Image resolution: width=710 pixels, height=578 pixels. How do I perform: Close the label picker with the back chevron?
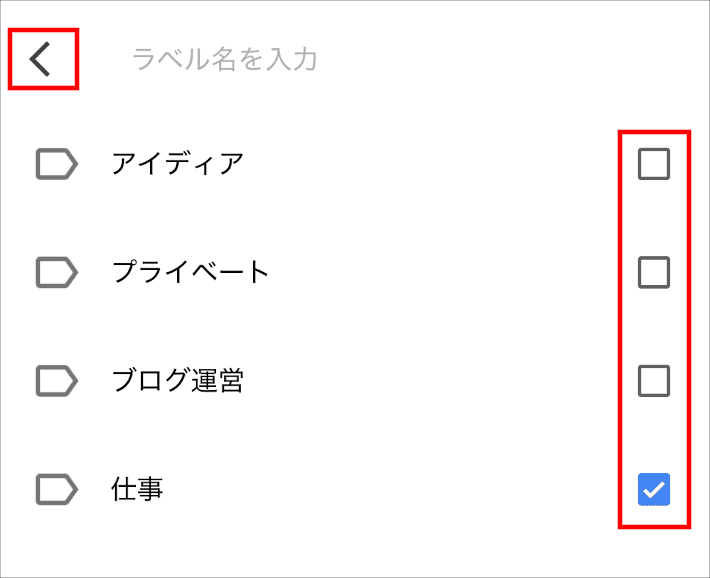[x=41, y=60]
